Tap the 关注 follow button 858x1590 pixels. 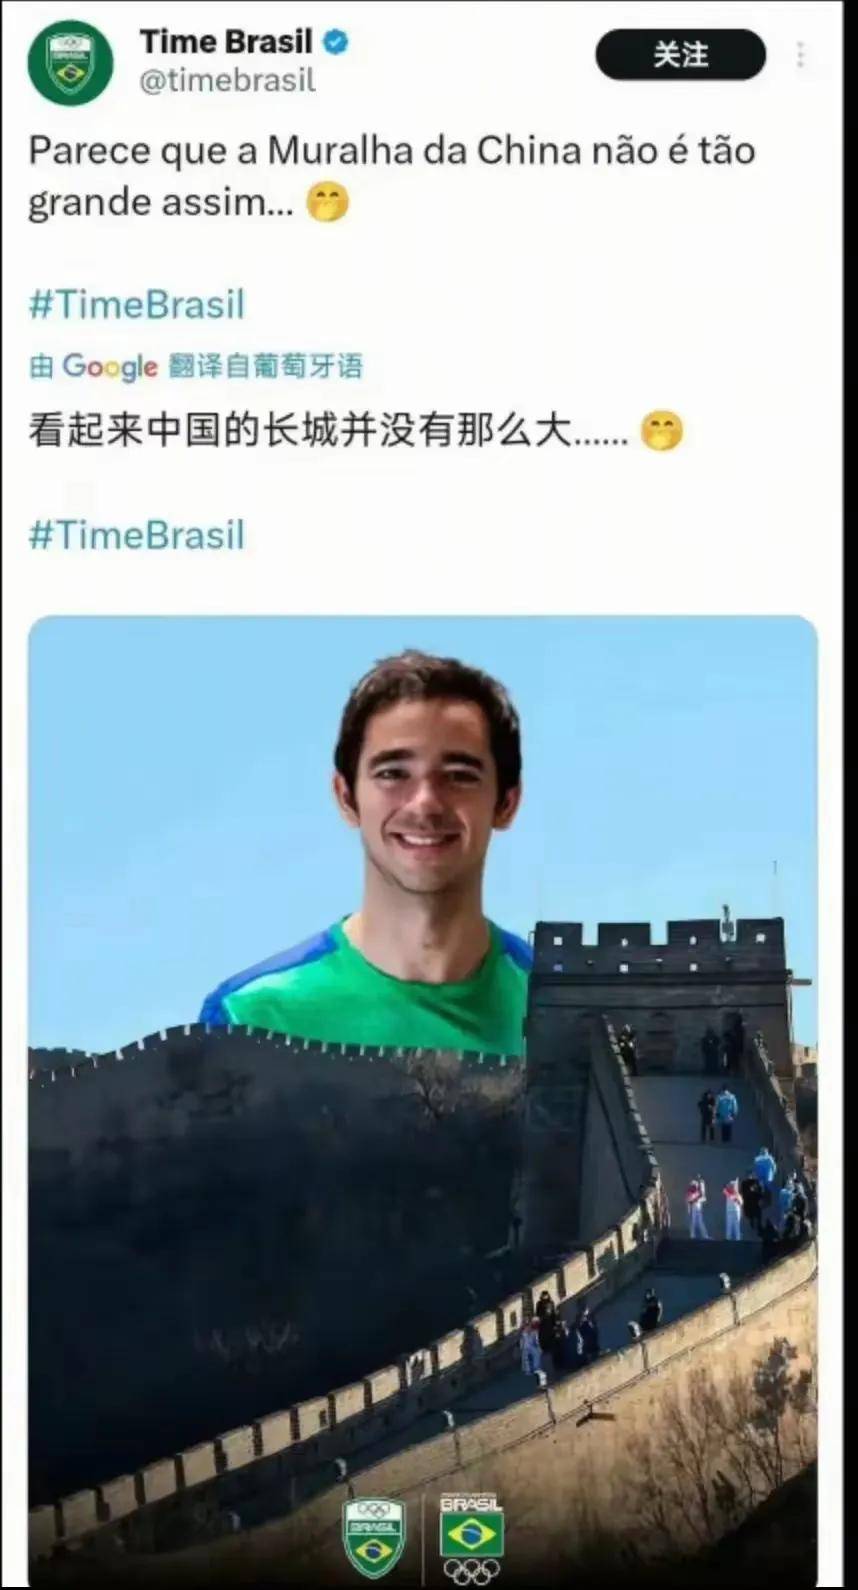681,55
